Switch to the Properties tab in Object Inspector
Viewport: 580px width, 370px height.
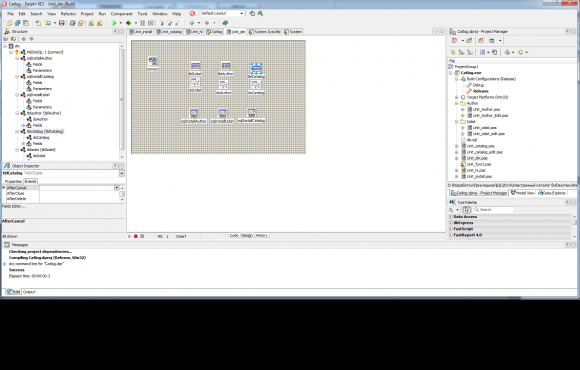coord(13,181)
